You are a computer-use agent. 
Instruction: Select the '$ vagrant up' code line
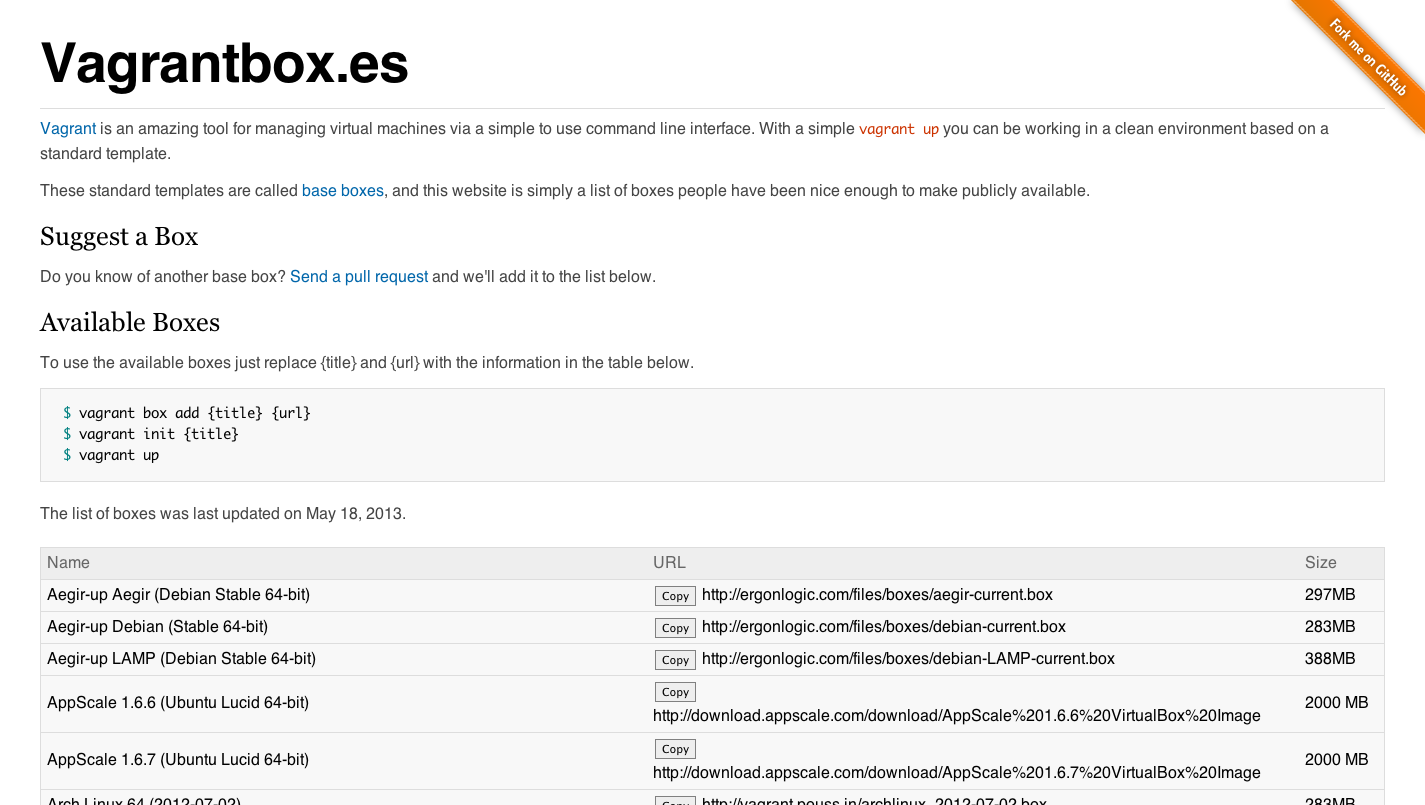111,455
